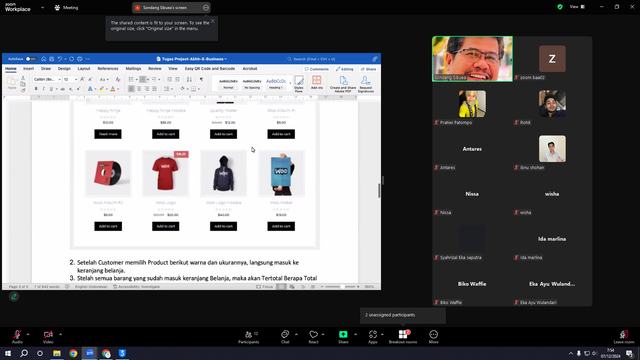Expand Audio options arrow
Image resolution: width=640 pixels, height=360 pixels.
point(28,334)
